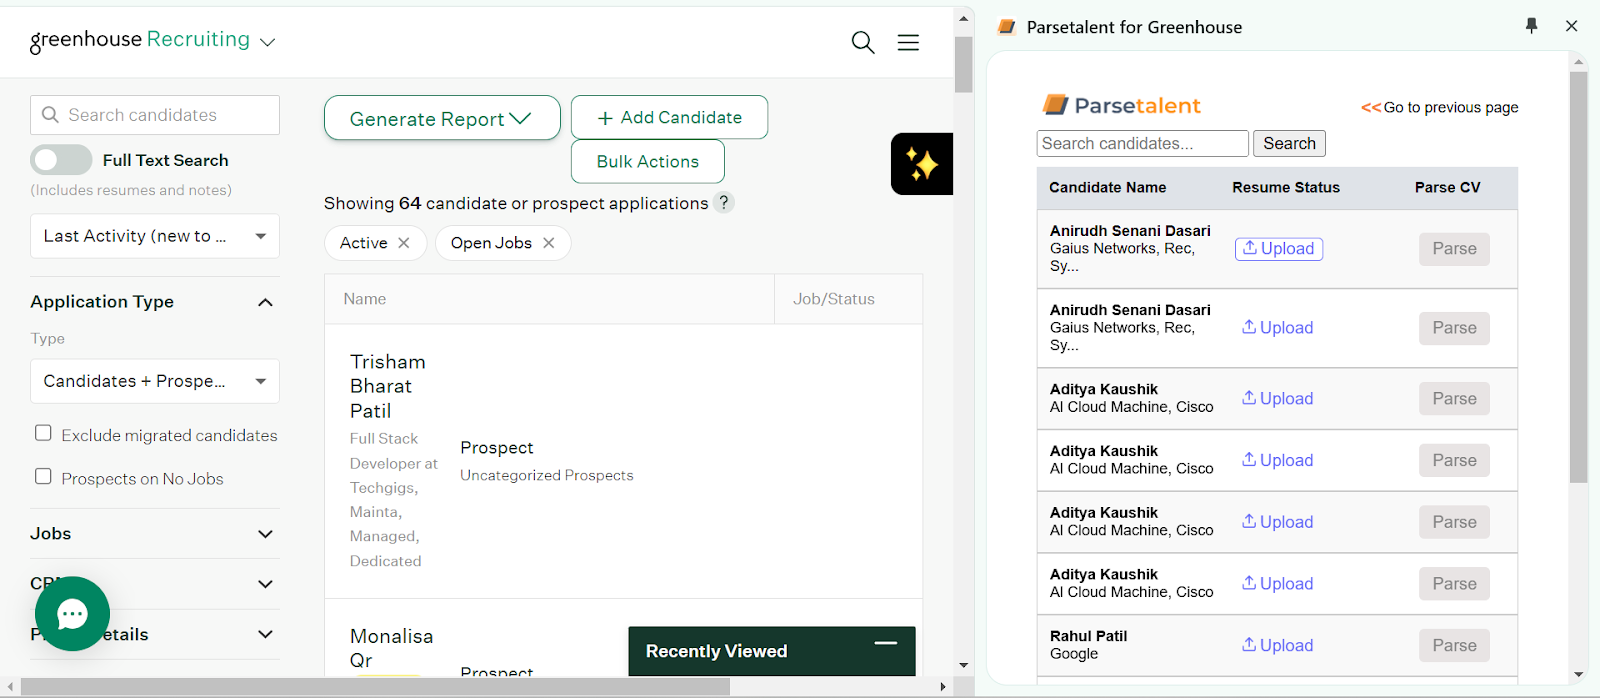This screenshot has width=1600, height=698.
Task: Click the outlined Upload button for Anirudh Senani Dasari
Action: point(1279,248)
